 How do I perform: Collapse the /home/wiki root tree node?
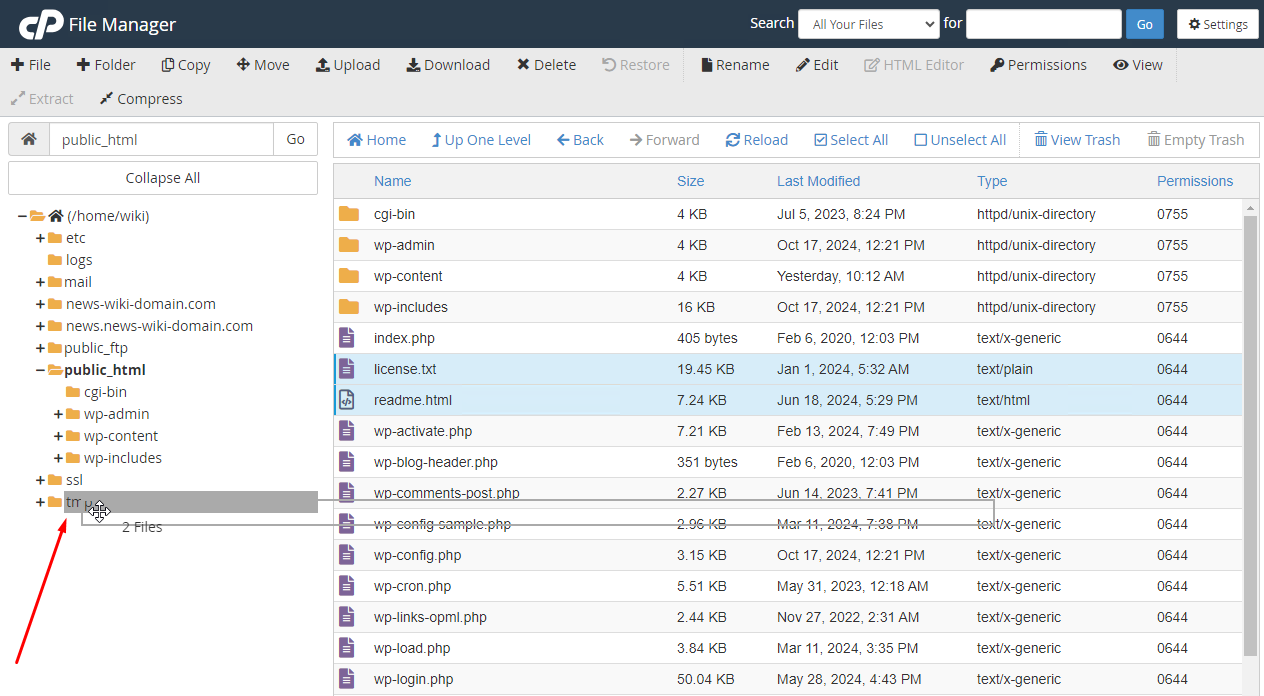22,216
